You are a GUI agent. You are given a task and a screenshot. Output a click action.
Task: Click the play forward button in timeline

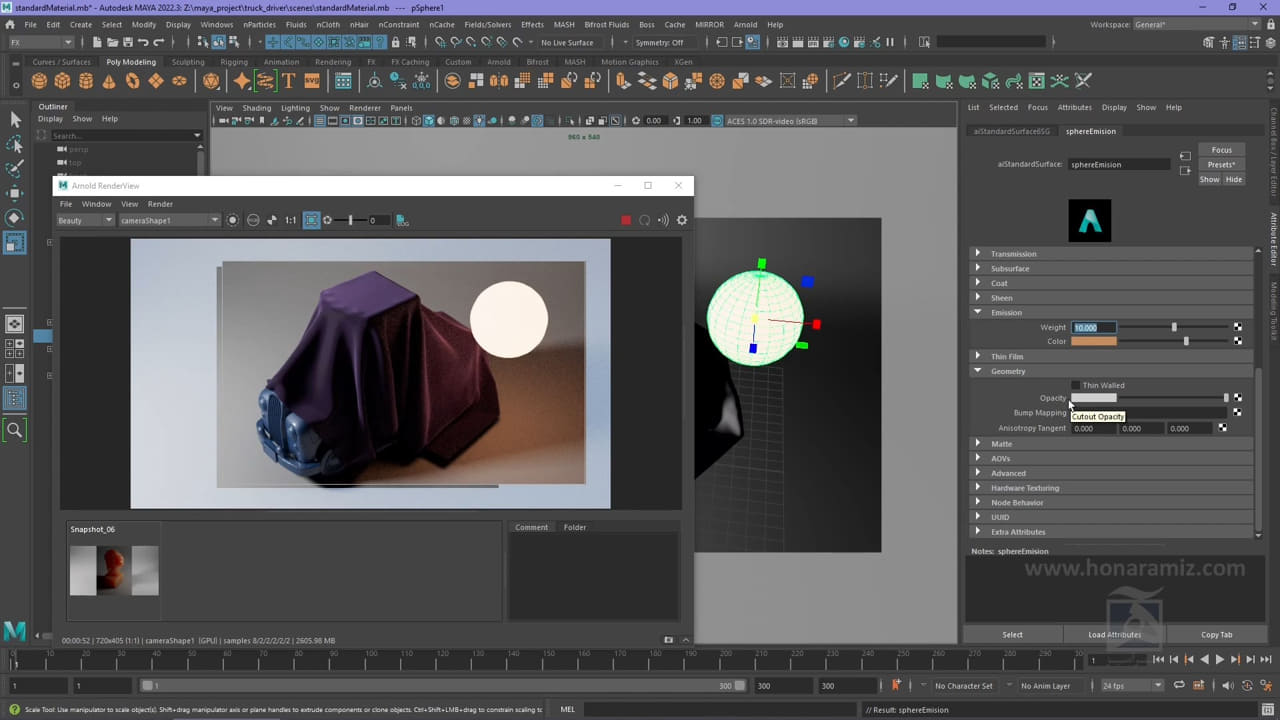click(1219, 659)
